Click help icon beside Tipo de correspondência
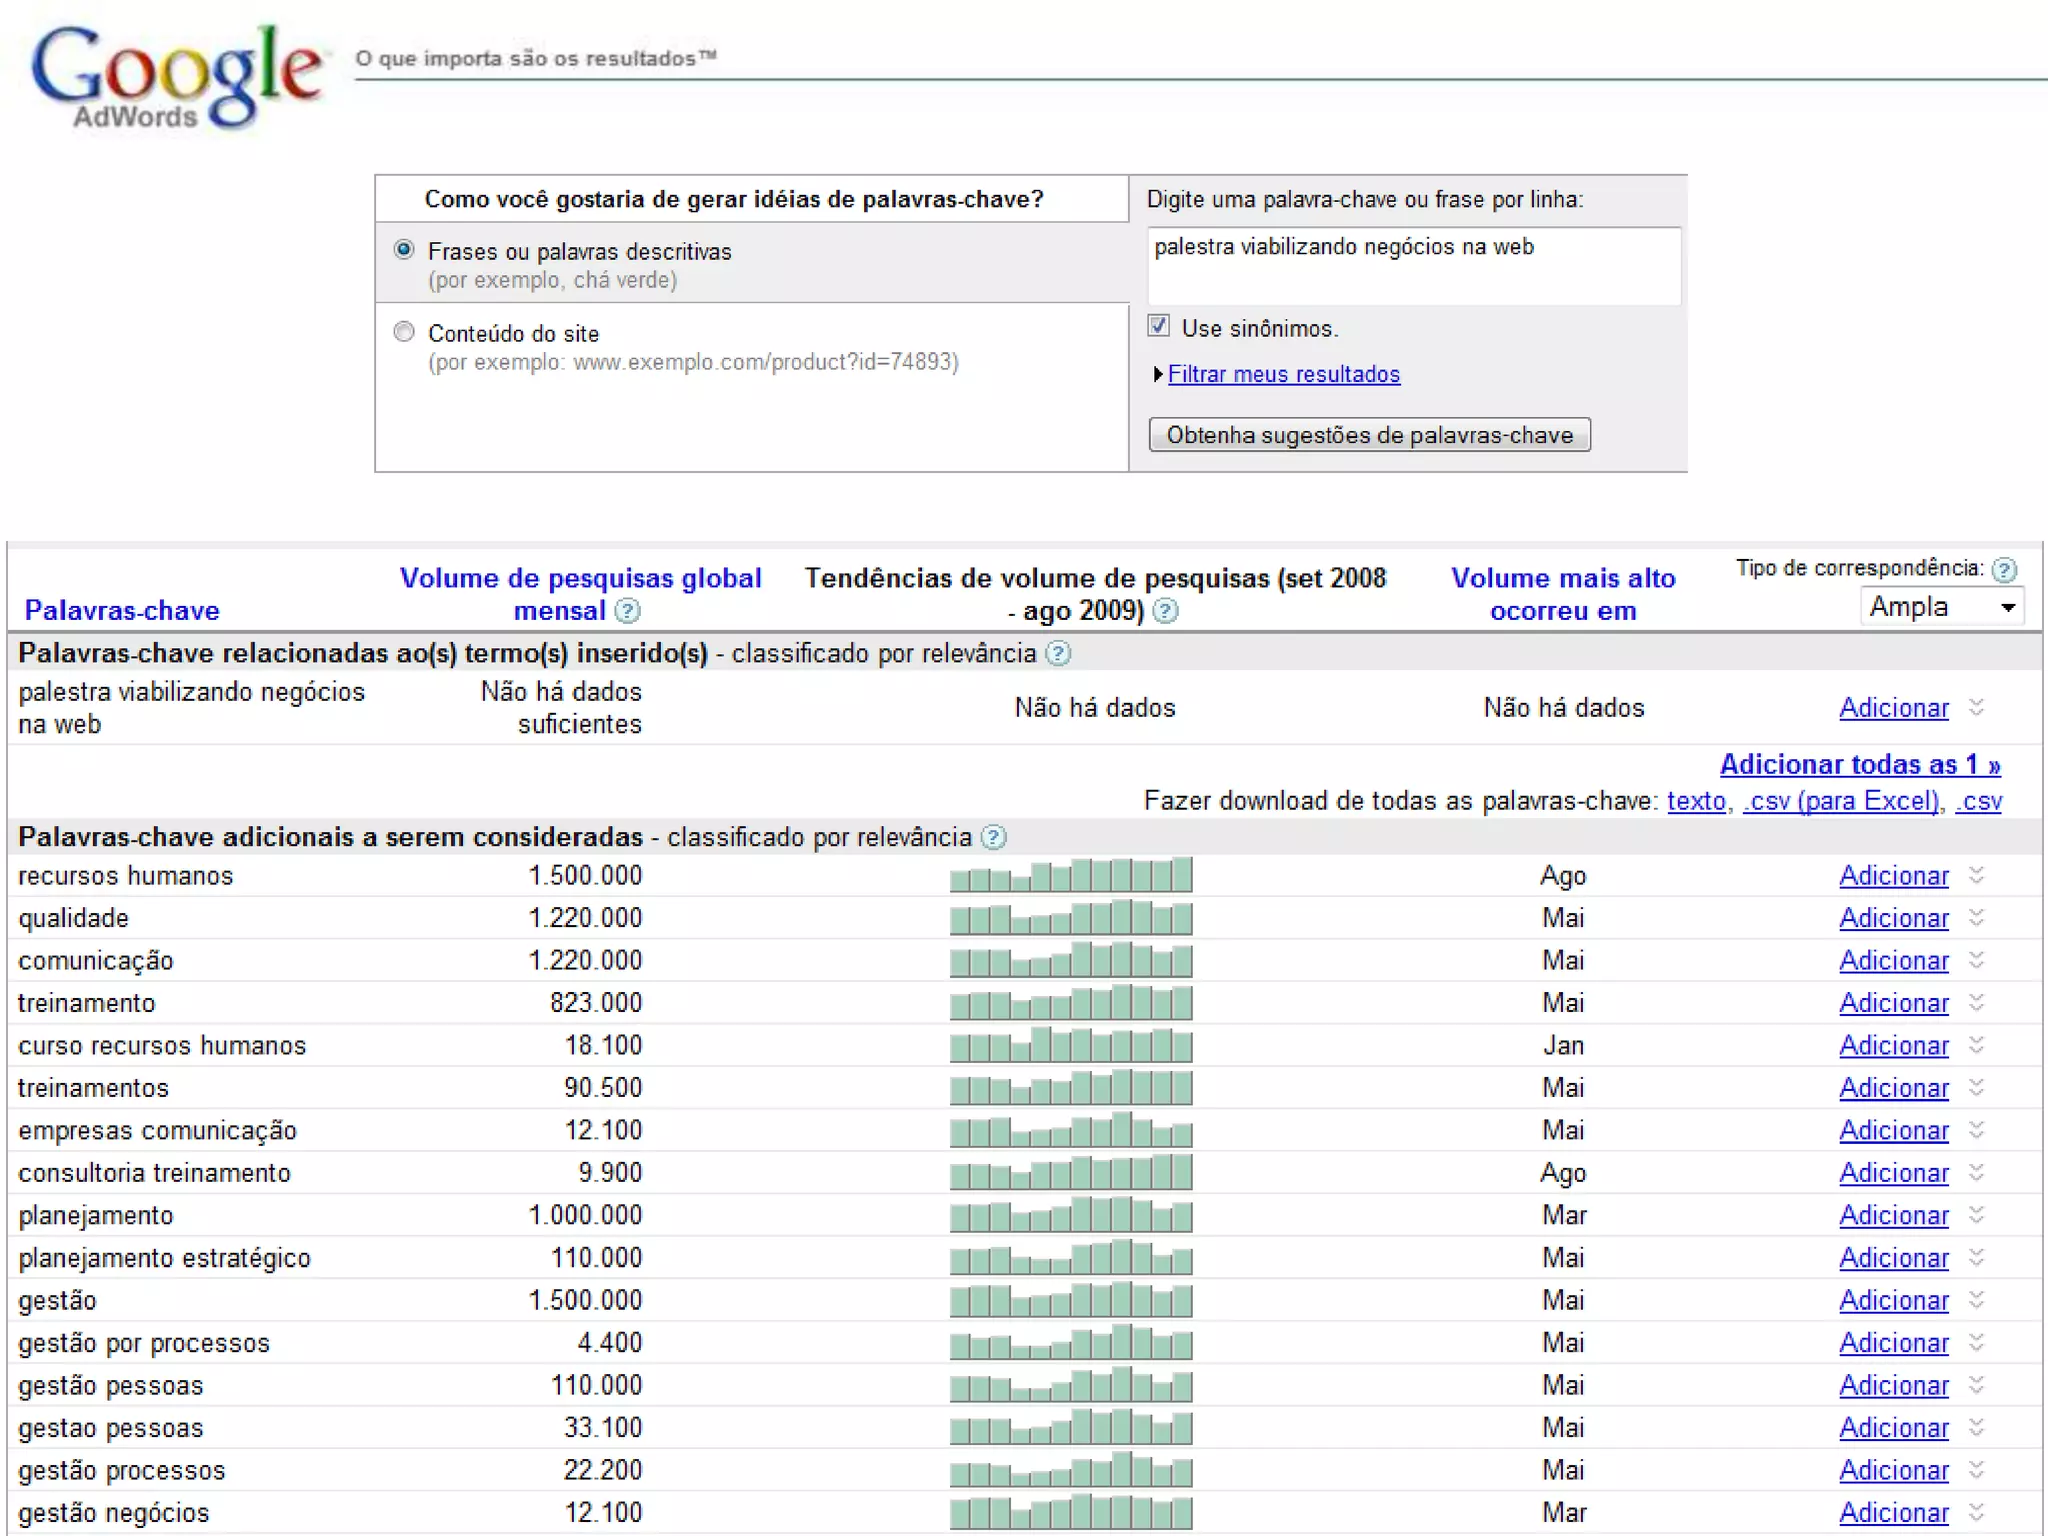 click(2003, 570)
